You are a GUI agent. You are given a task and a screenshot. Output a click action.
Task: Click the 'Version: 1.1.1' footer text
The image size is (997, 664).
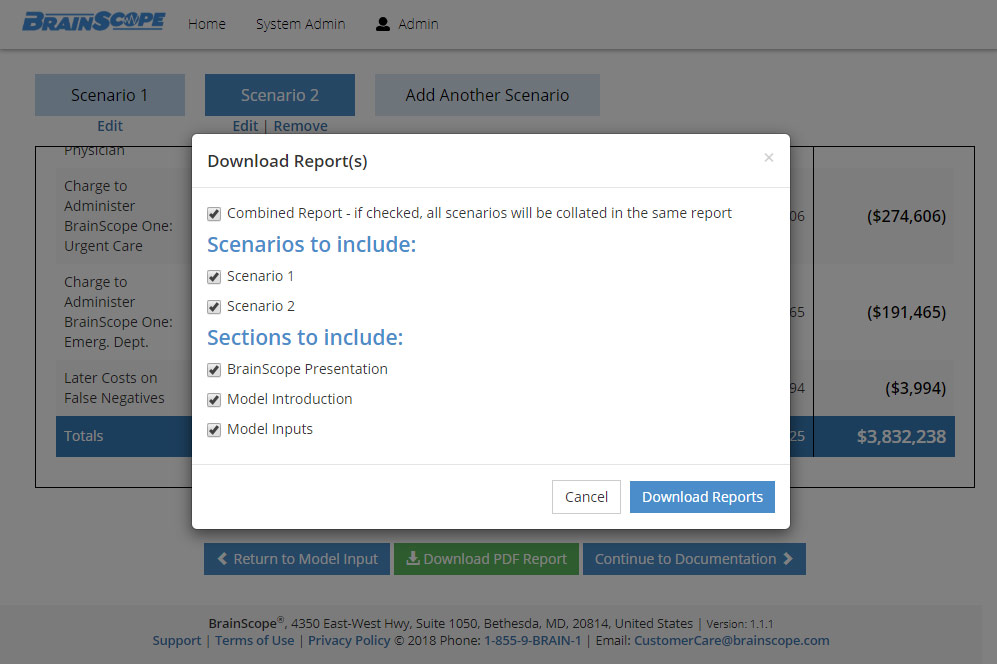pyautogui.click(x=739, y=624)
